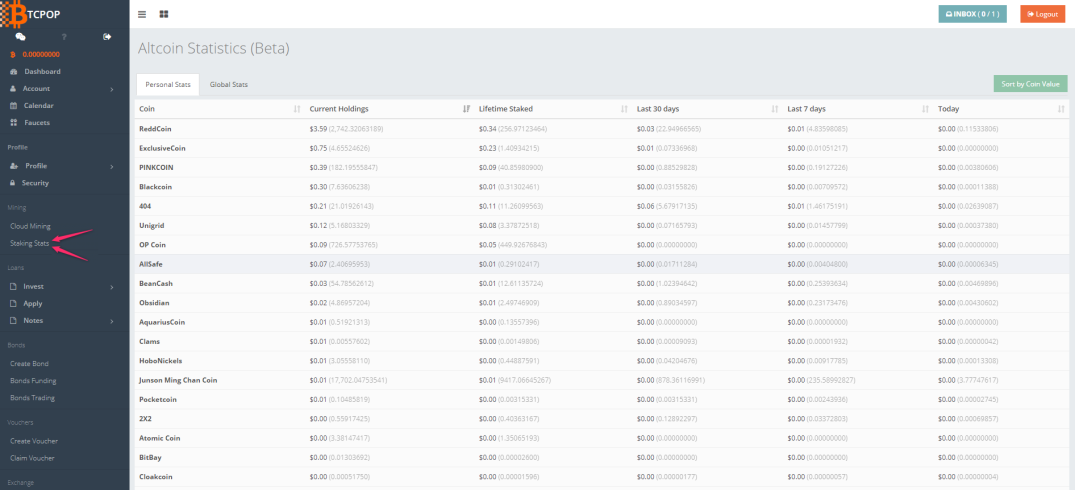Select the ReddCoin row name

coord(154,129)
